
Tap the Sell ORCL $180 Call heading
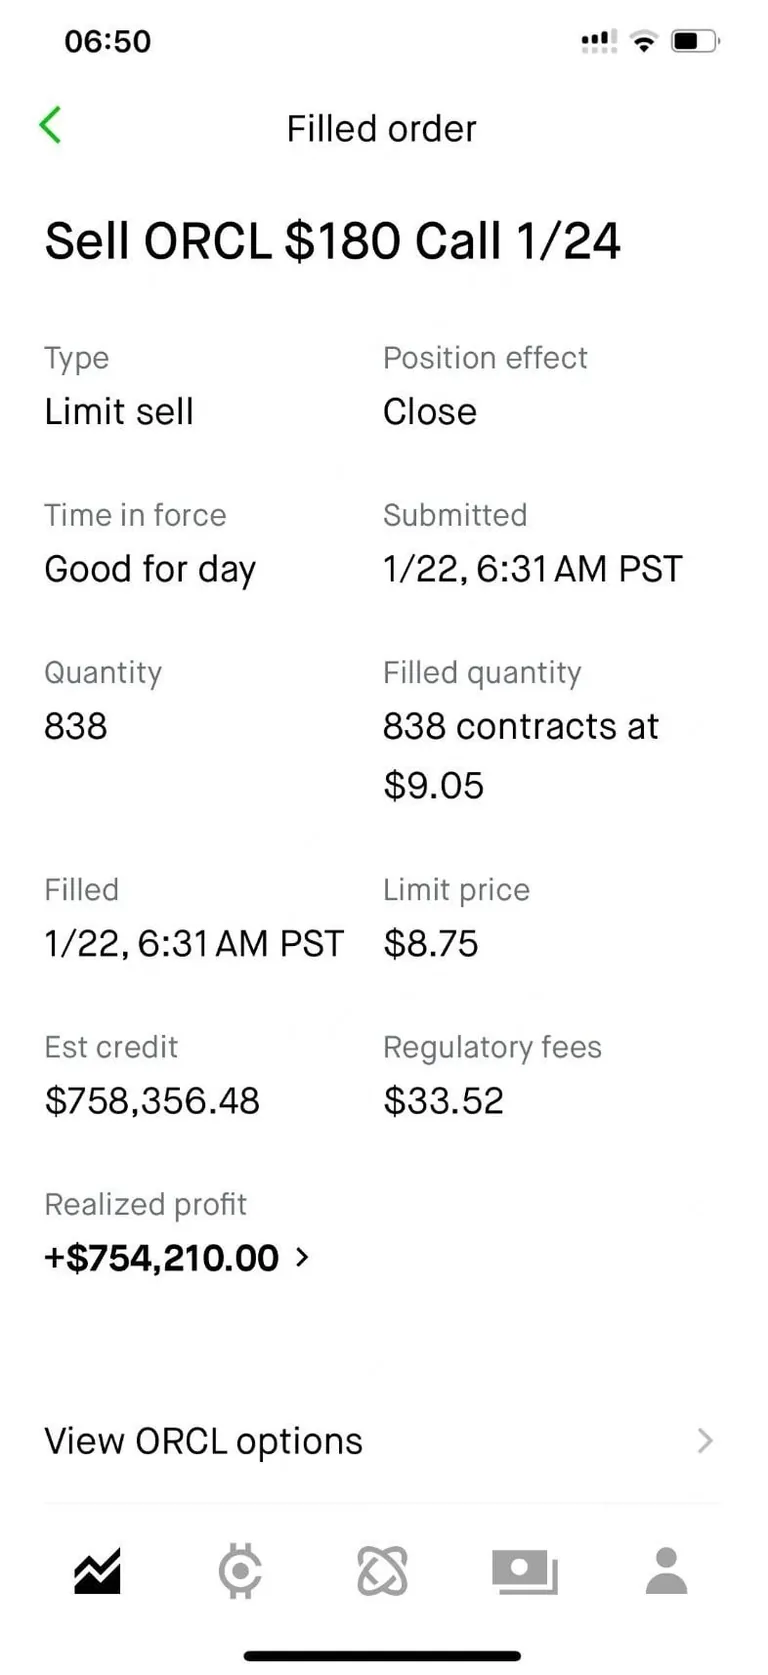pos(332,242)
